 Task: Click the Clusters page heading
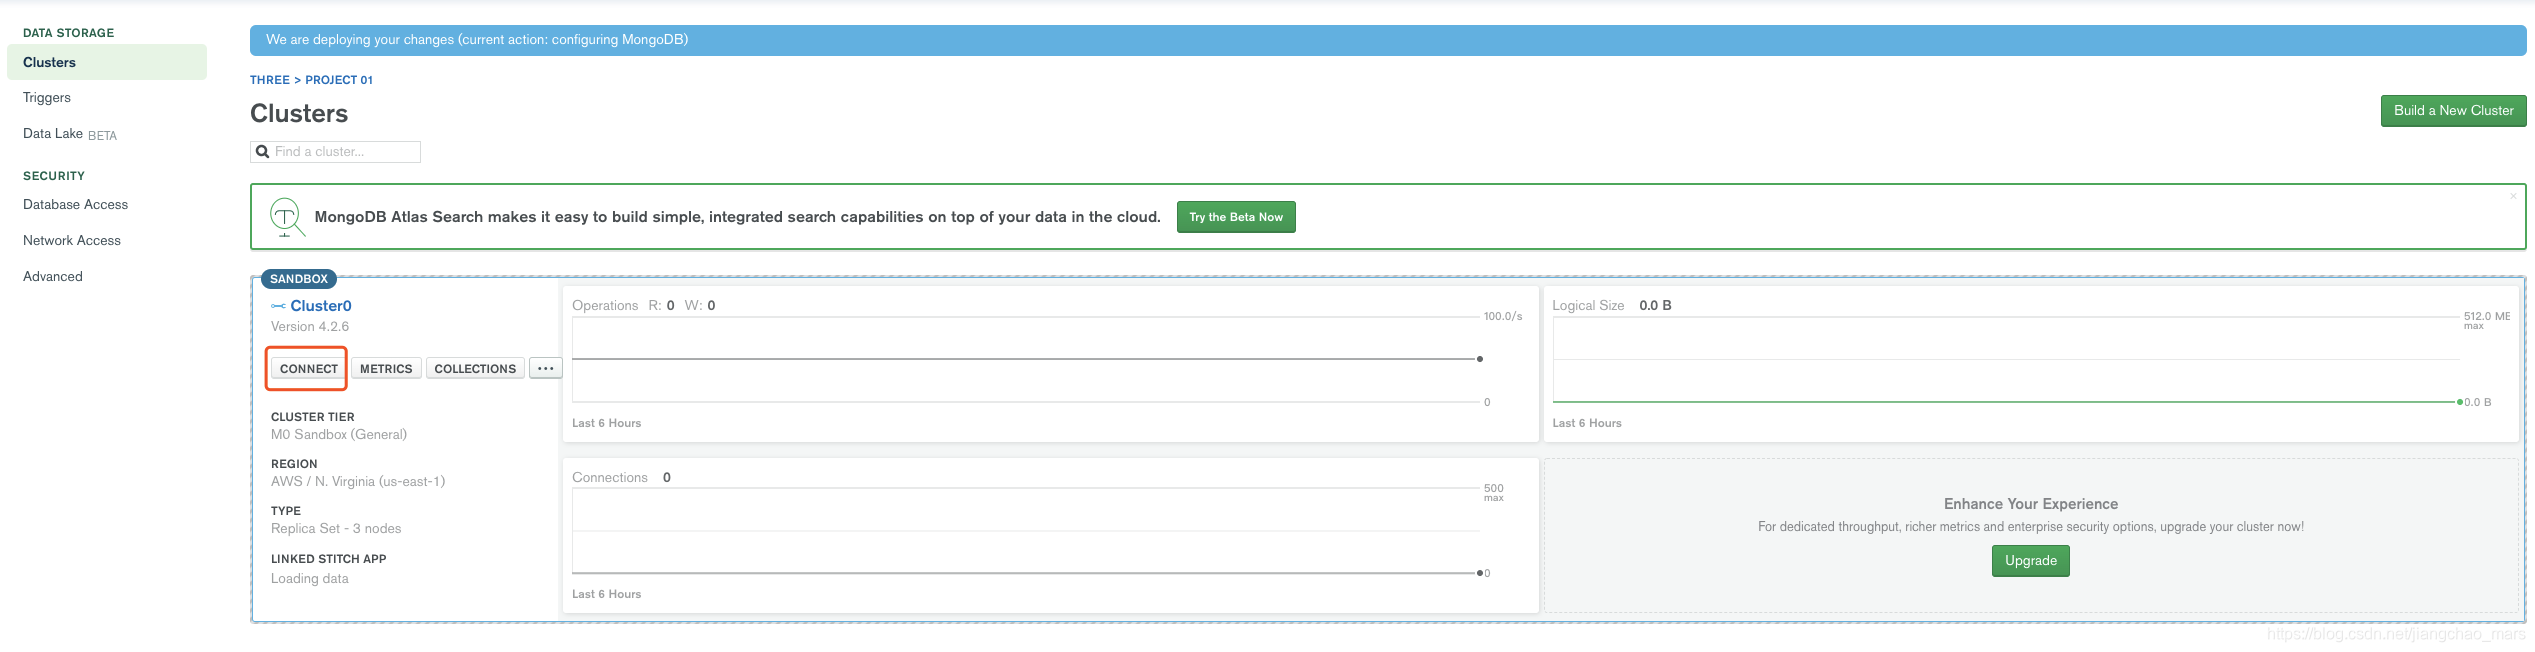299,113
